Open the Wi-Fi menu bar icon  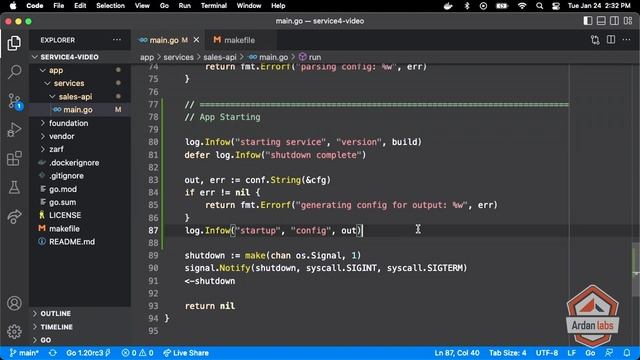coord(522,6)
